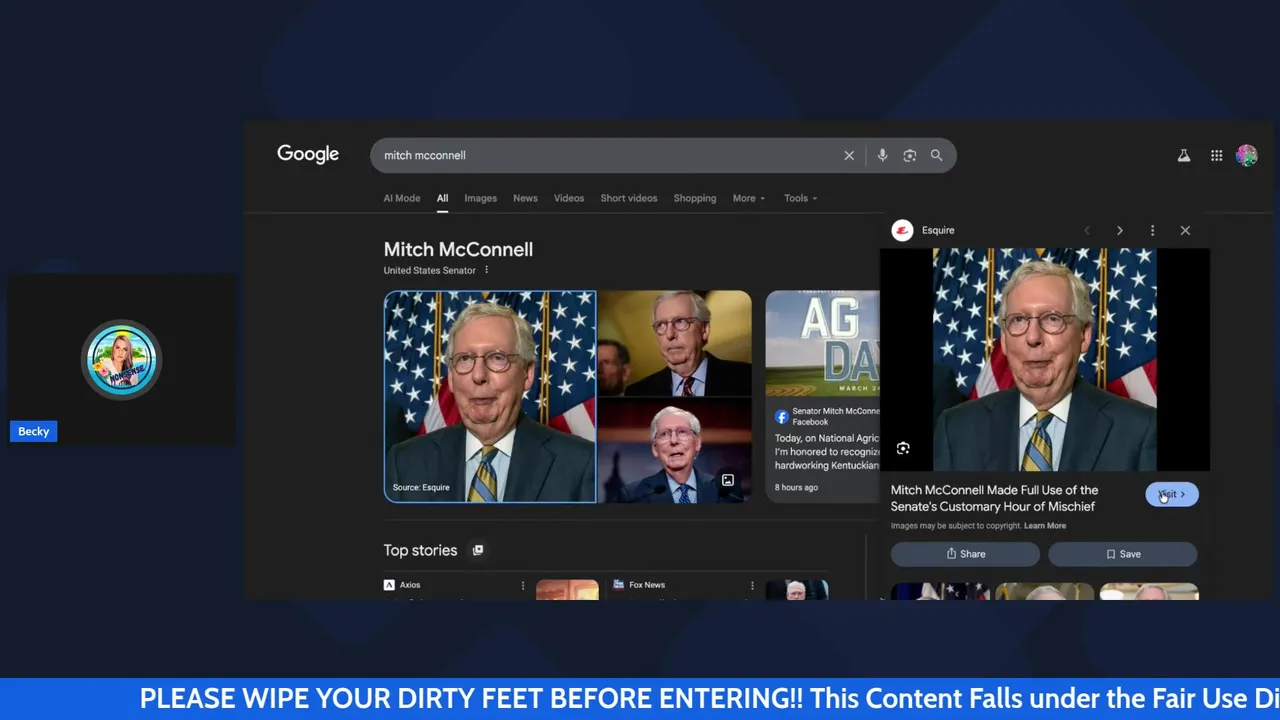Expand the Tools dropdown
The image size is (1280, 720).
tap(801, 198)
